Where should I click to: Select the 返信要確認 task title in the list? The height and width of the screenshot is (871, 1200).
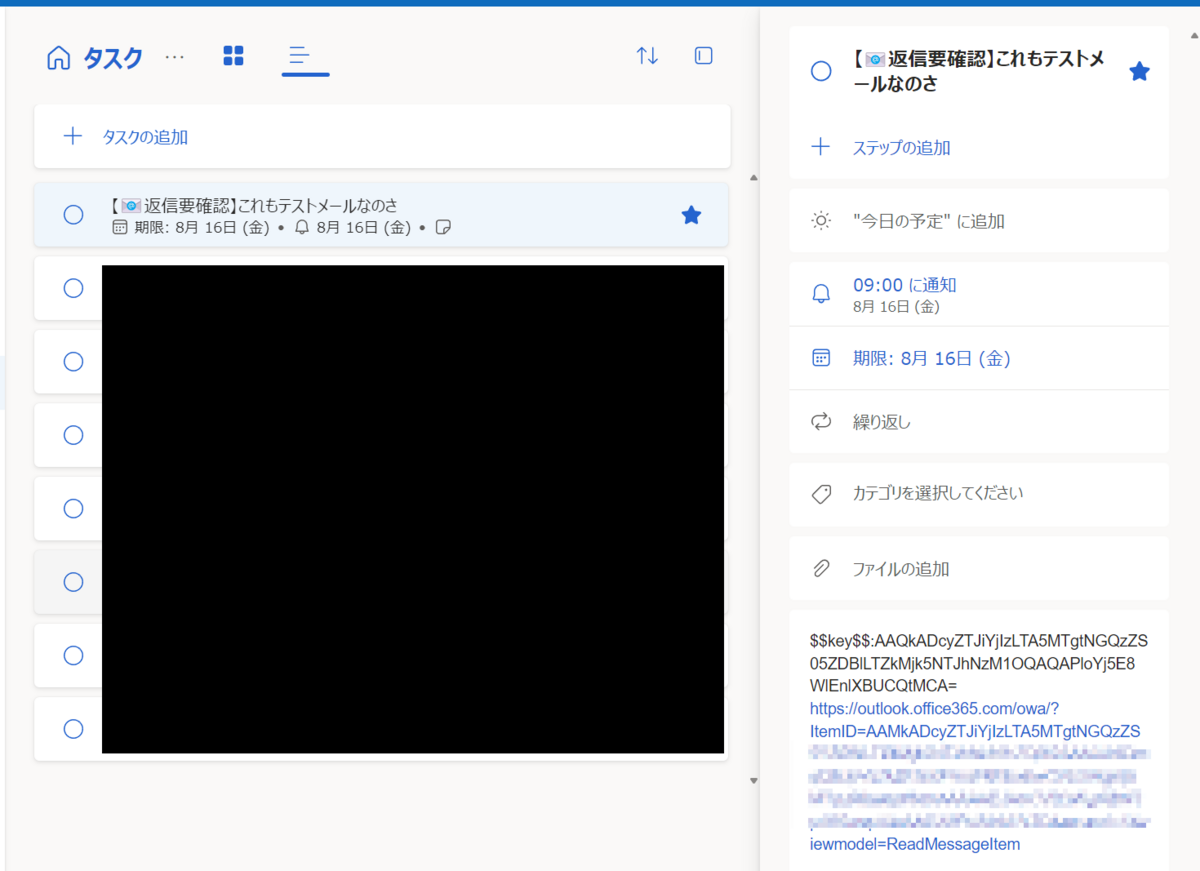tap(254, 205)
